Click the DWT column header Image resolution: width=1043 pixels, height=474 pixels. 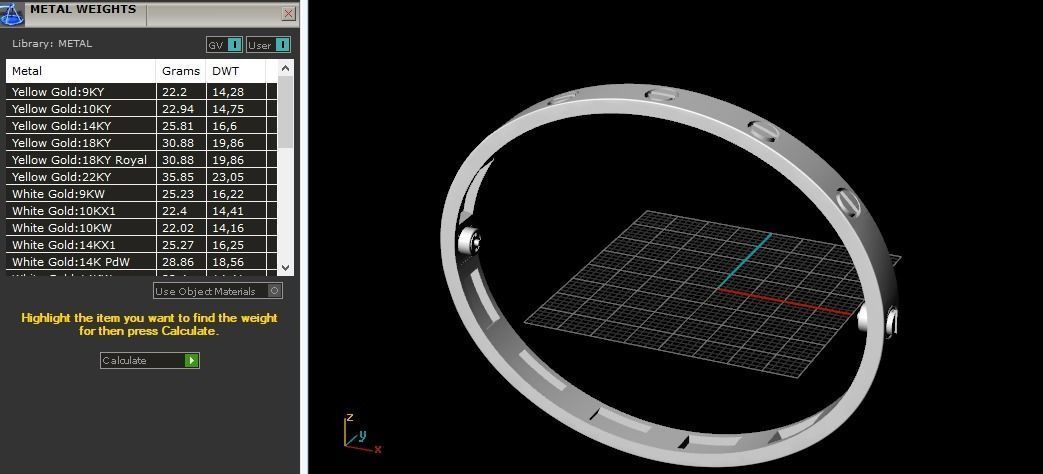[x=236, y=71]
